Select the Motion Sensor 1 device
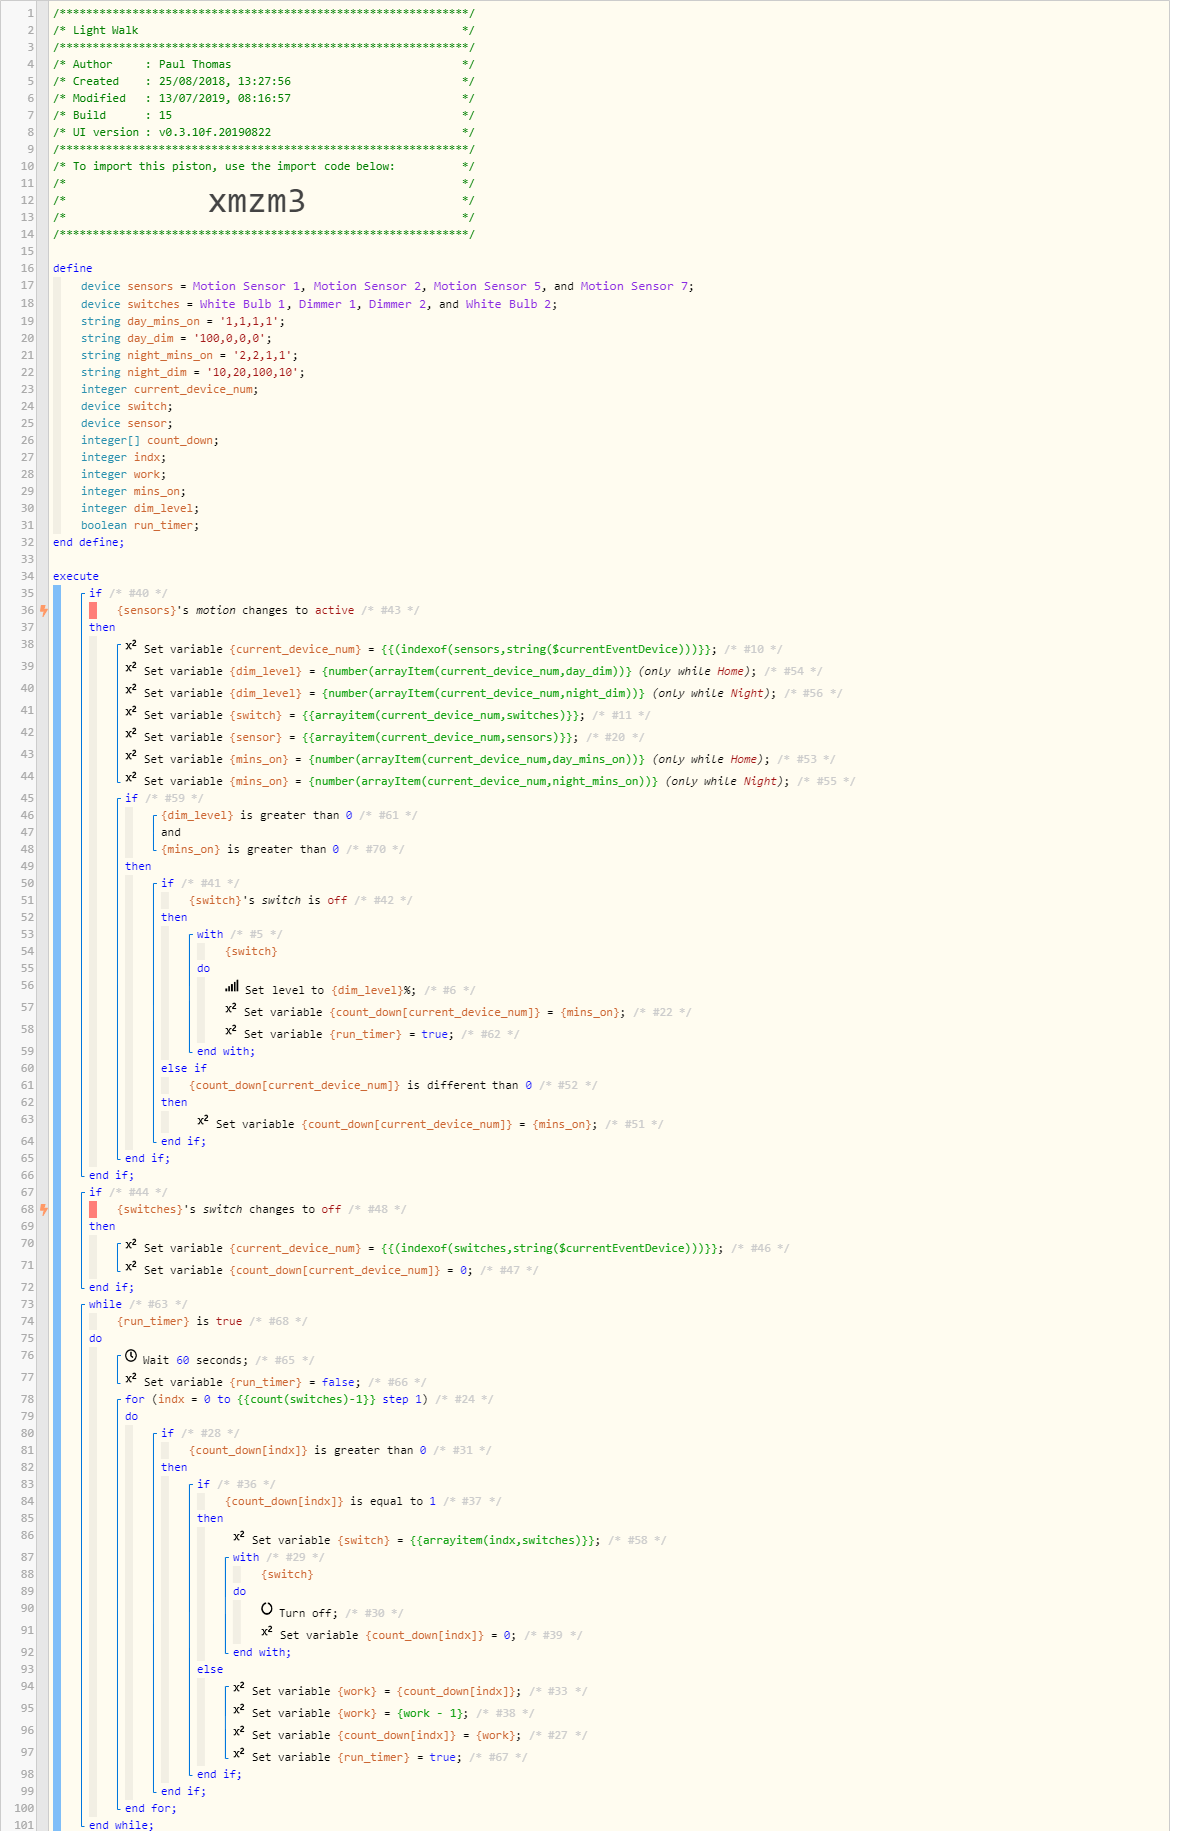1178x1831 pixels. (246, 286)
